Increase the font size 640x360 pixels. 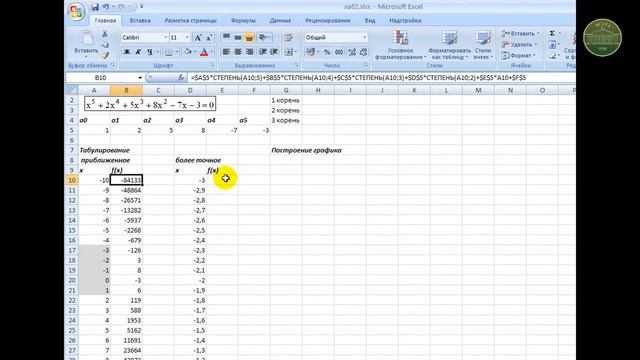tap(198, 38)
